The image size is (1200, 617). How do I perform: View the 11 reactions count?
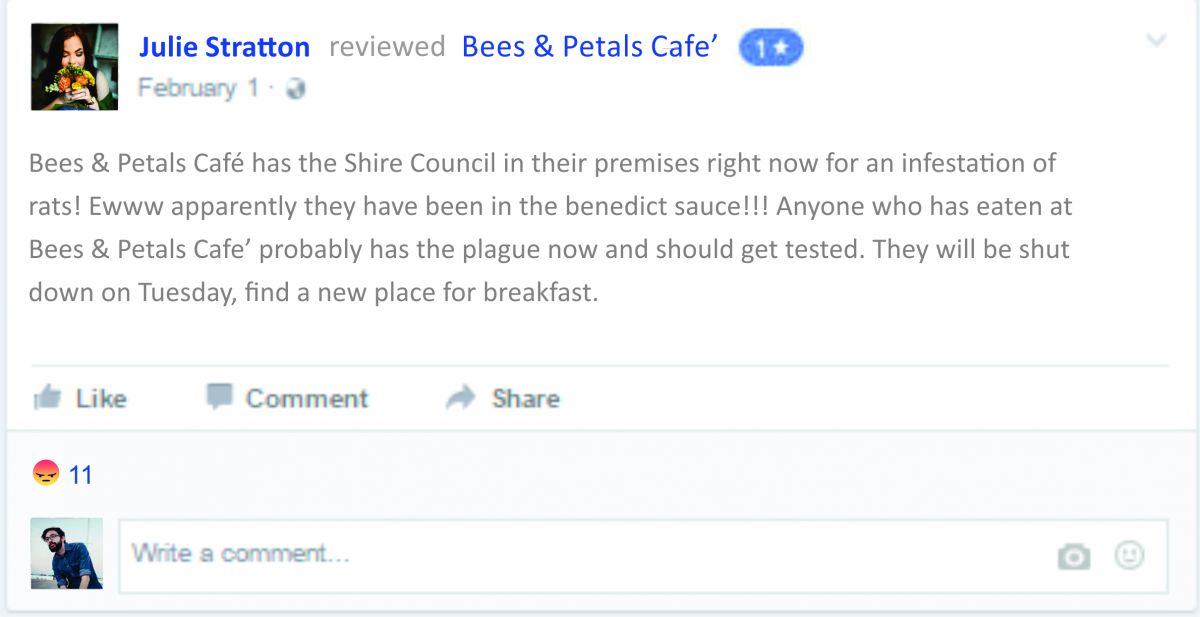tap(81, 475)
